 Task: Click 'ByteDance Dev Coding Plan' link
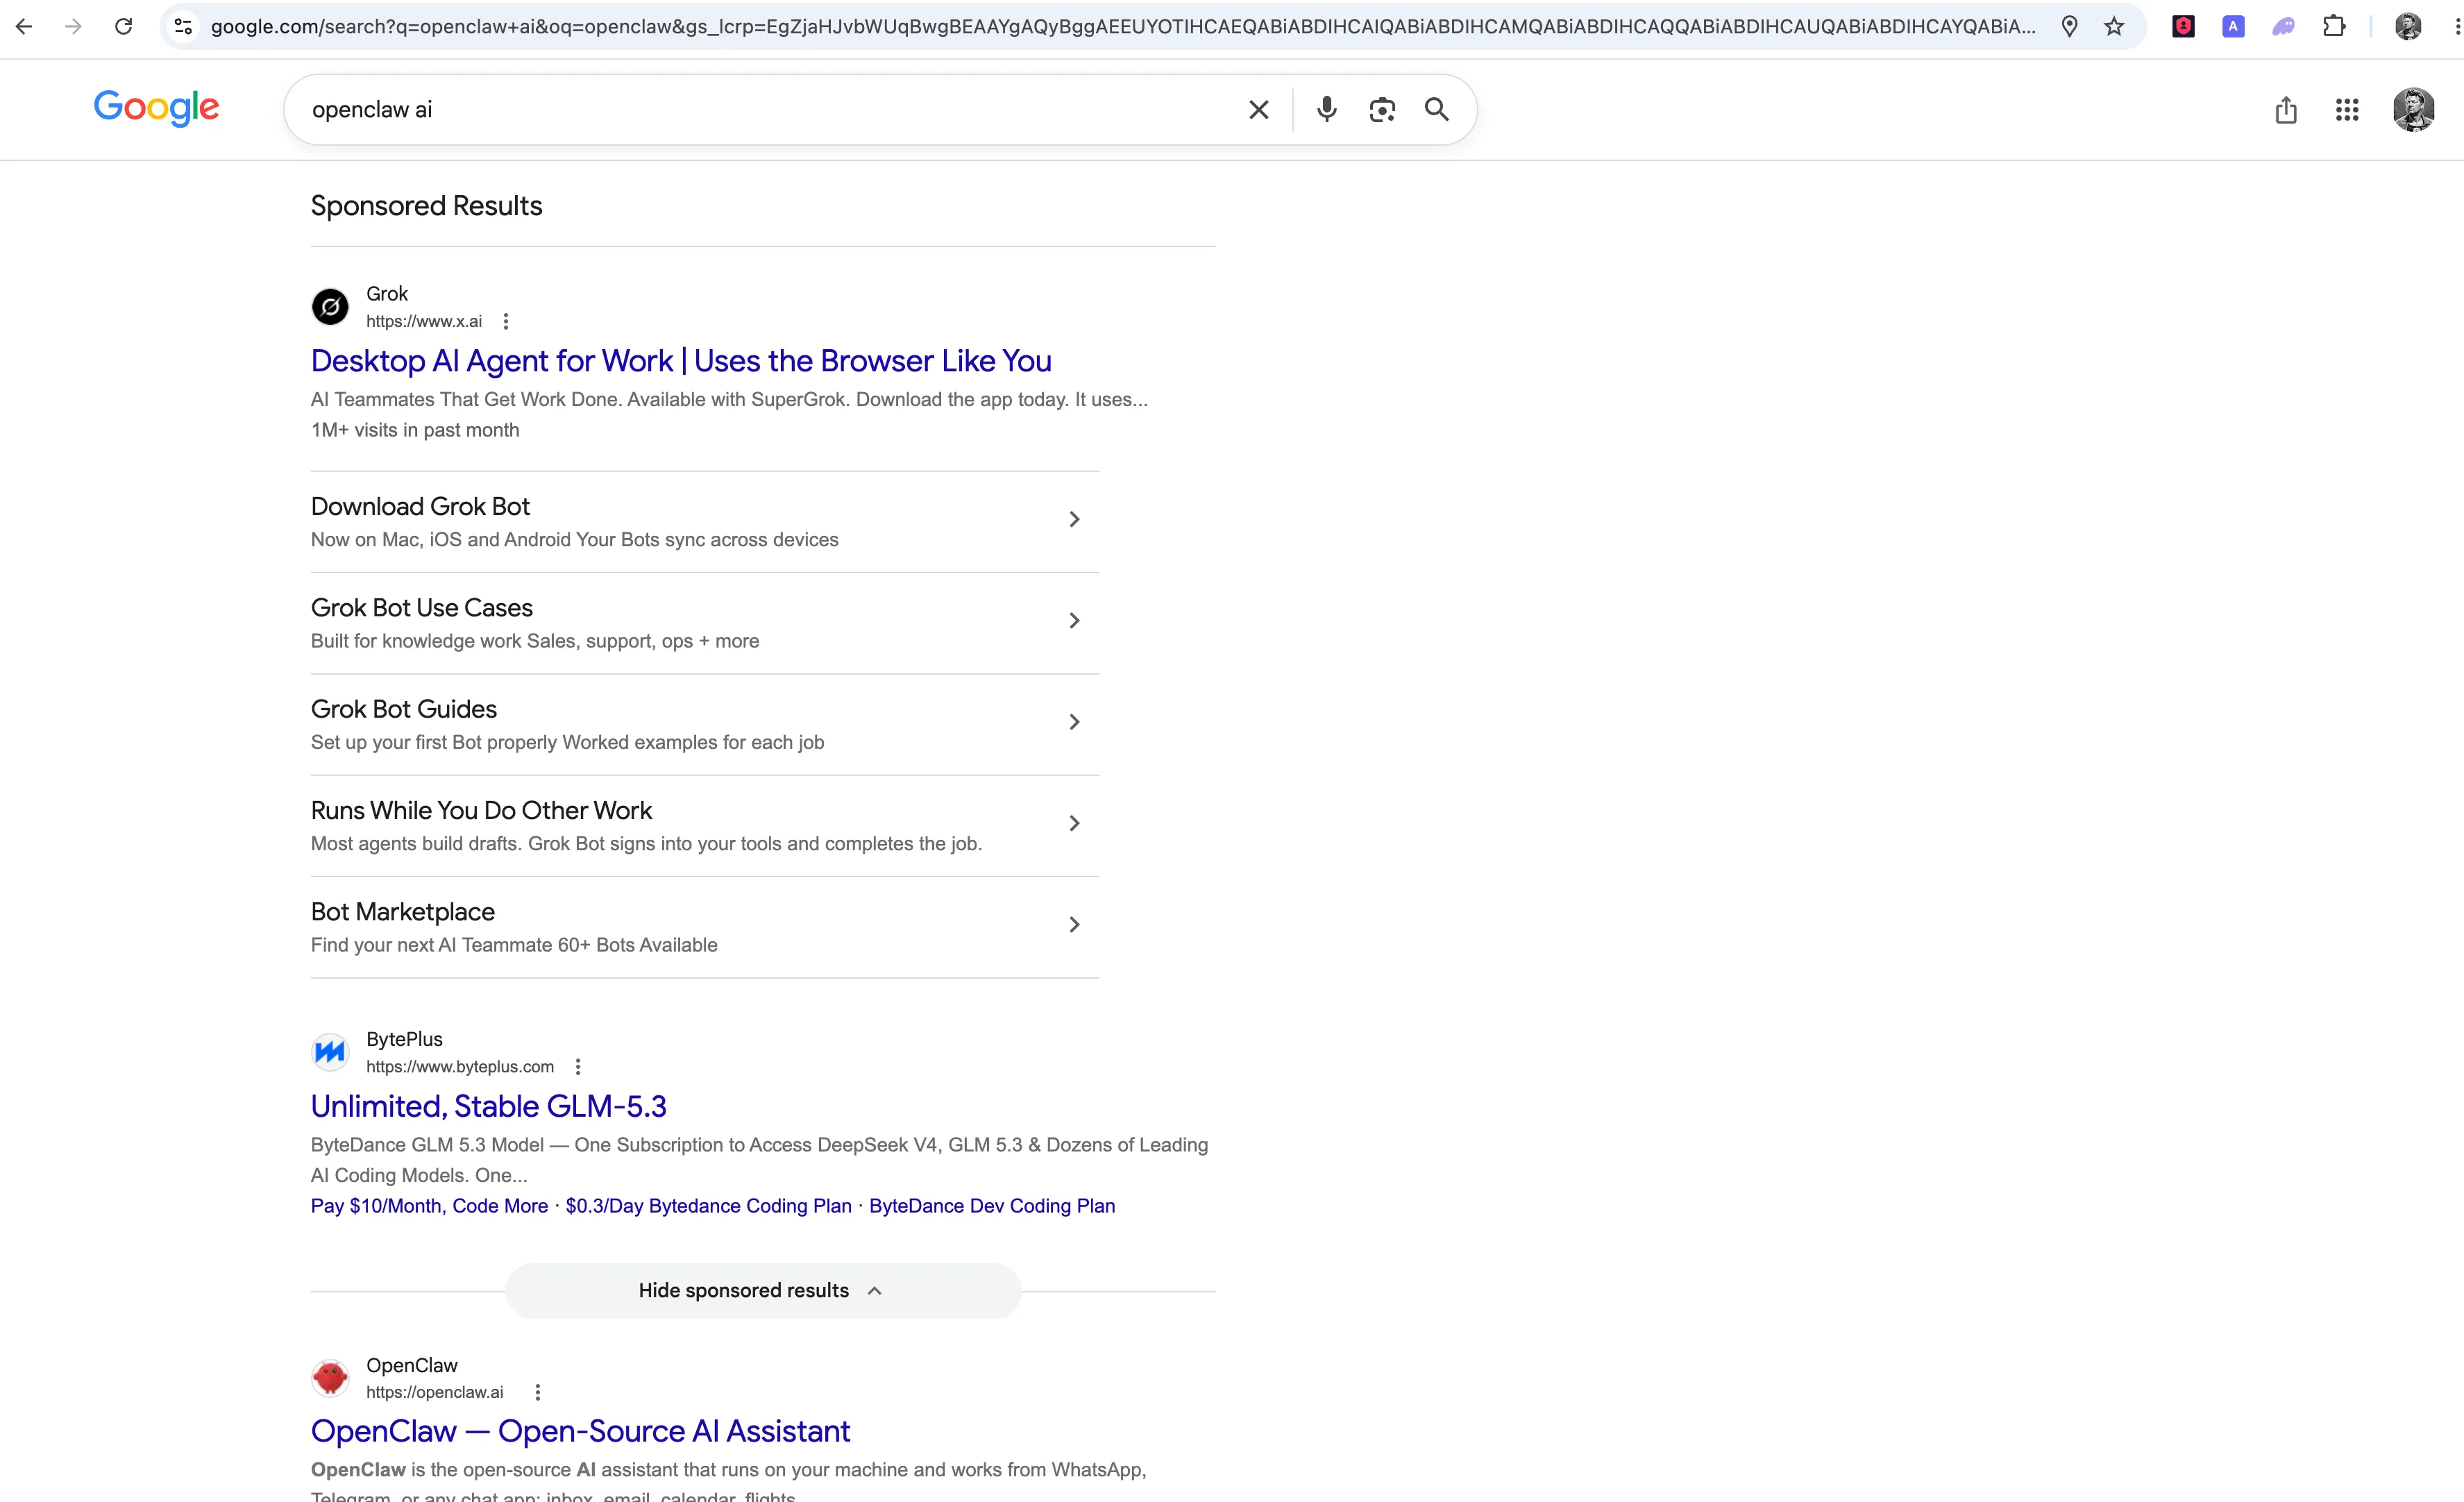click(x=992, y=1206)
